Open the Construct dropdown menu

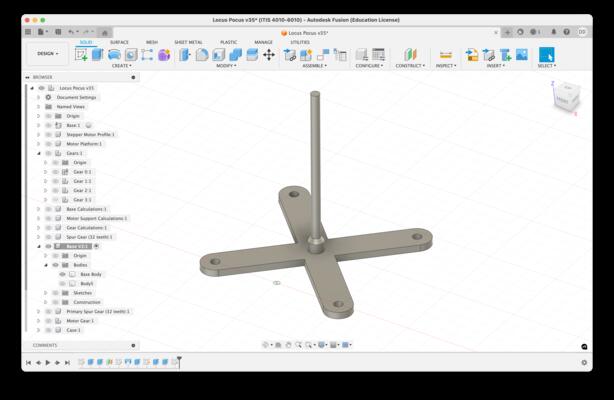pyautogui.click(x=410, y=66)
